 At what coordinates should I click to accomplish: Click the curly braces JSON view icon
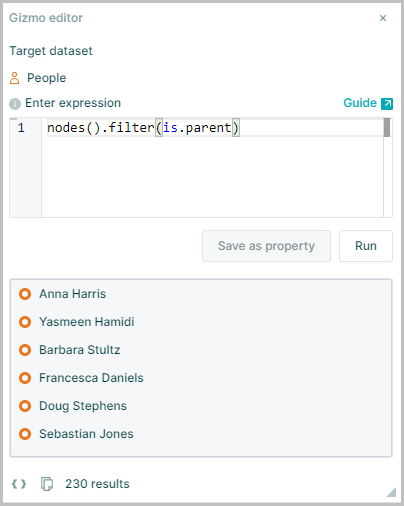coord(19,484)
